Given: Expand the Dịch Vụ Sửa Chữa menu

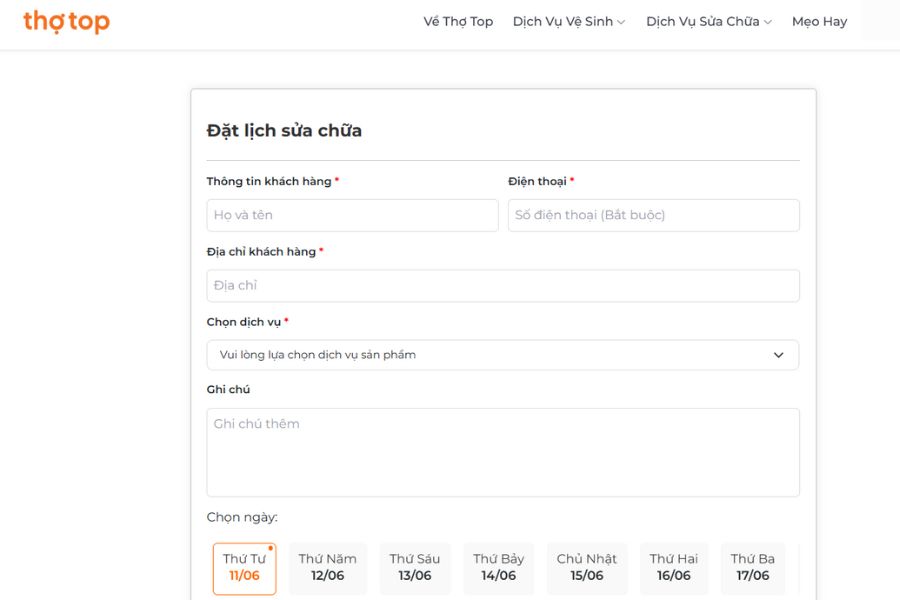Looking at the screenshot, I should point(709,22).
